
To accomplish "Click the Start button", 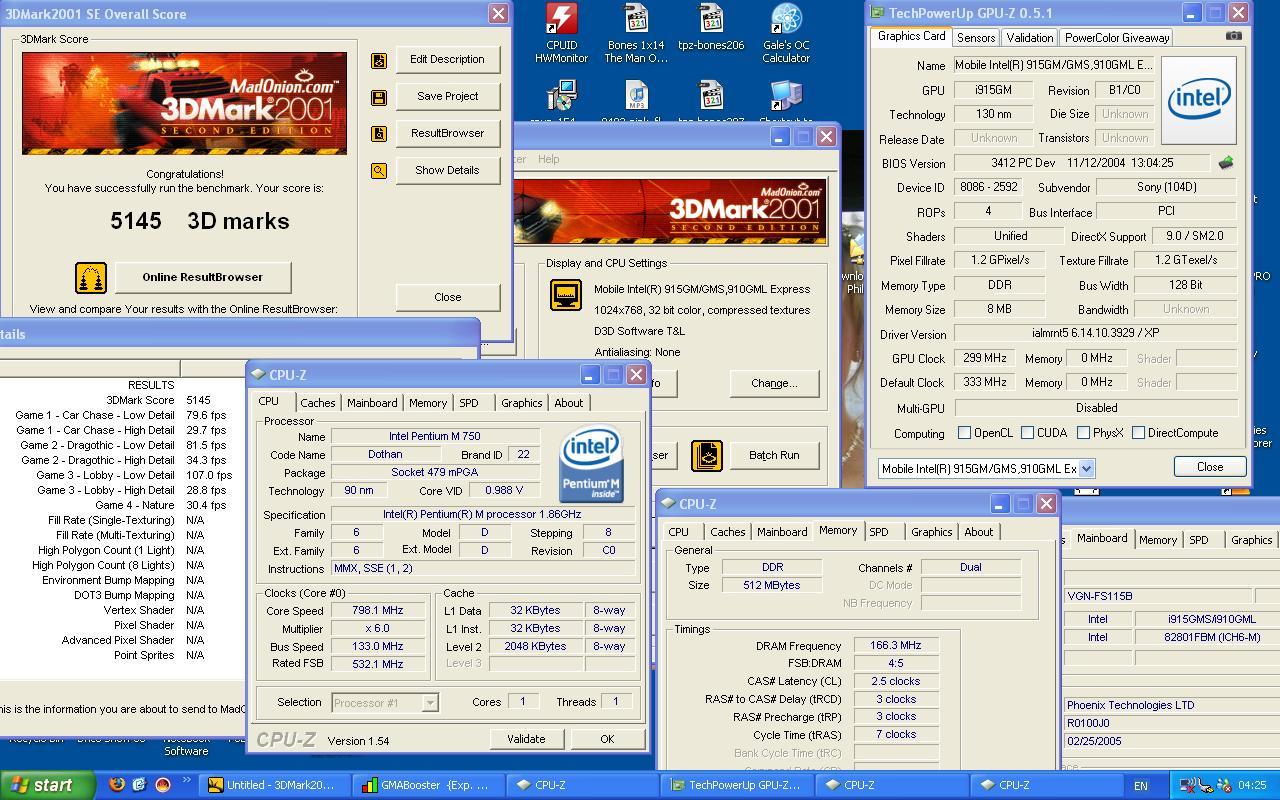I will pyautogui.click(x=48, y=785).
